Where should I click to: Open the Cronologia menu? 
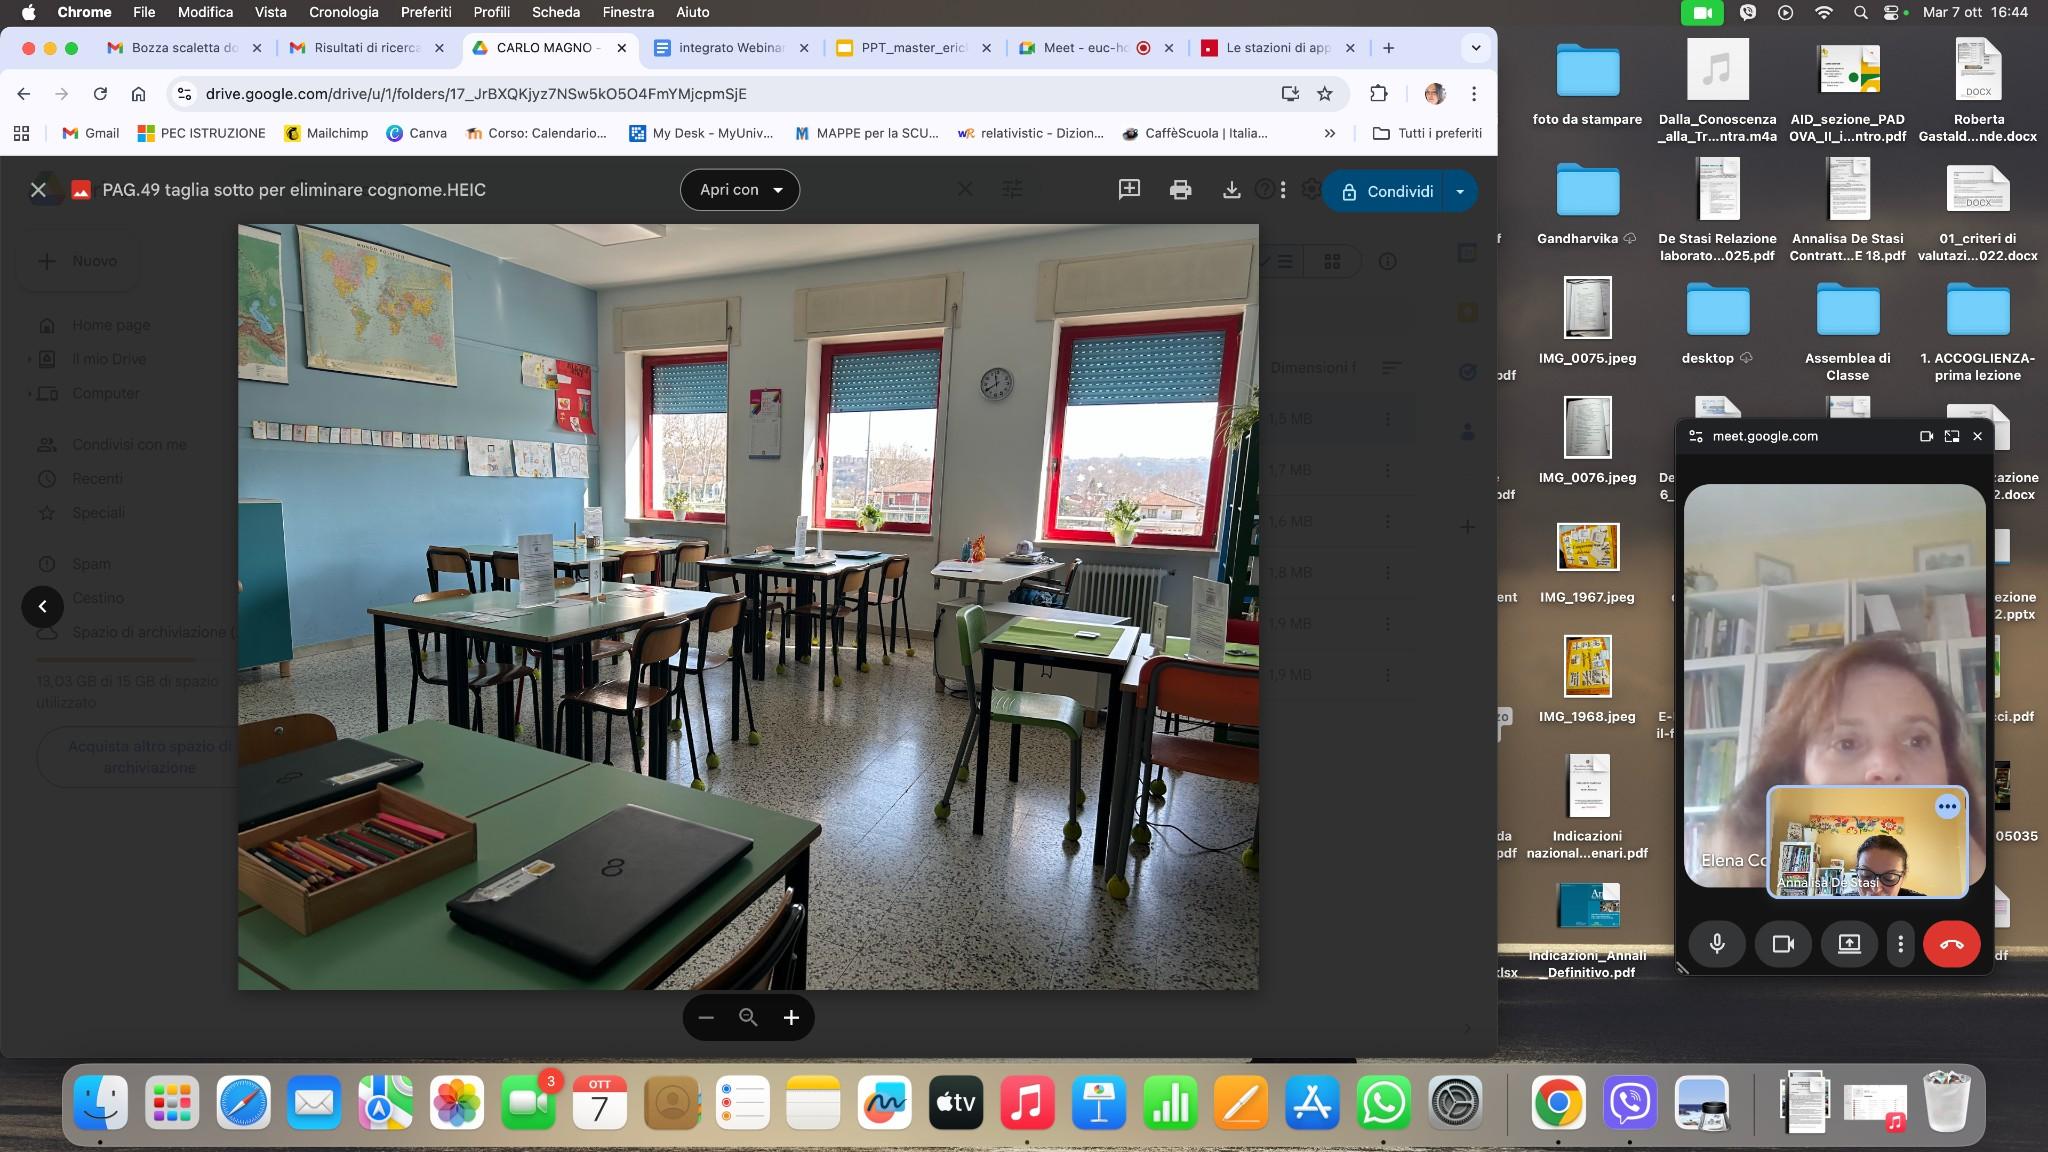(343, 12)
